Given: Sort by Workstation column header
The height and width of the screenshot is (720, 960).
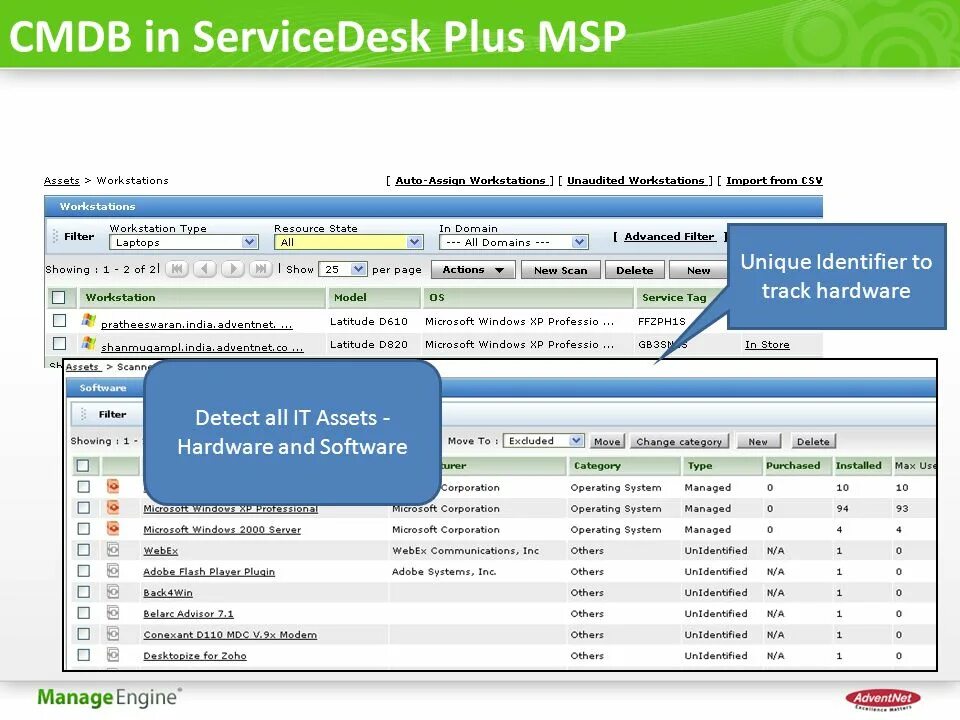Looking at the screenshot, I should tap(121, 298).
